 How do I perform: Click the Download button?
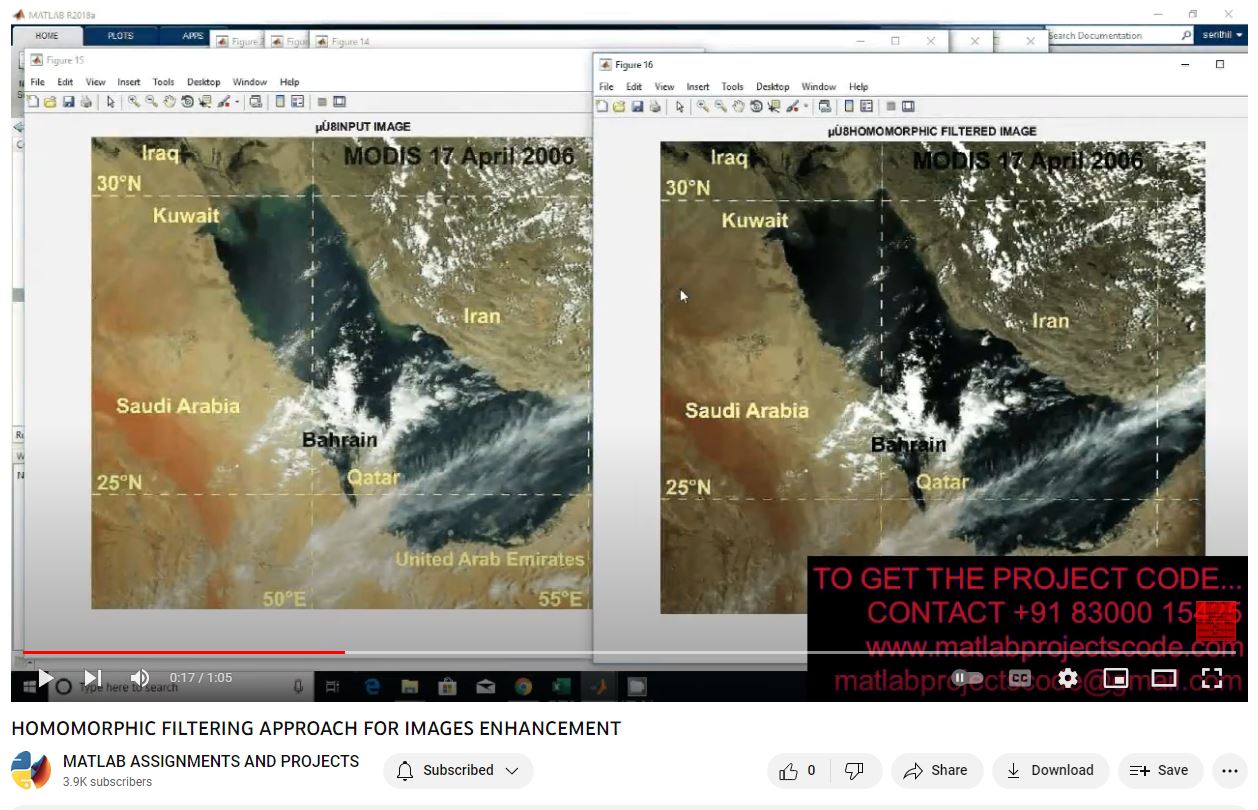[1050, 771]
